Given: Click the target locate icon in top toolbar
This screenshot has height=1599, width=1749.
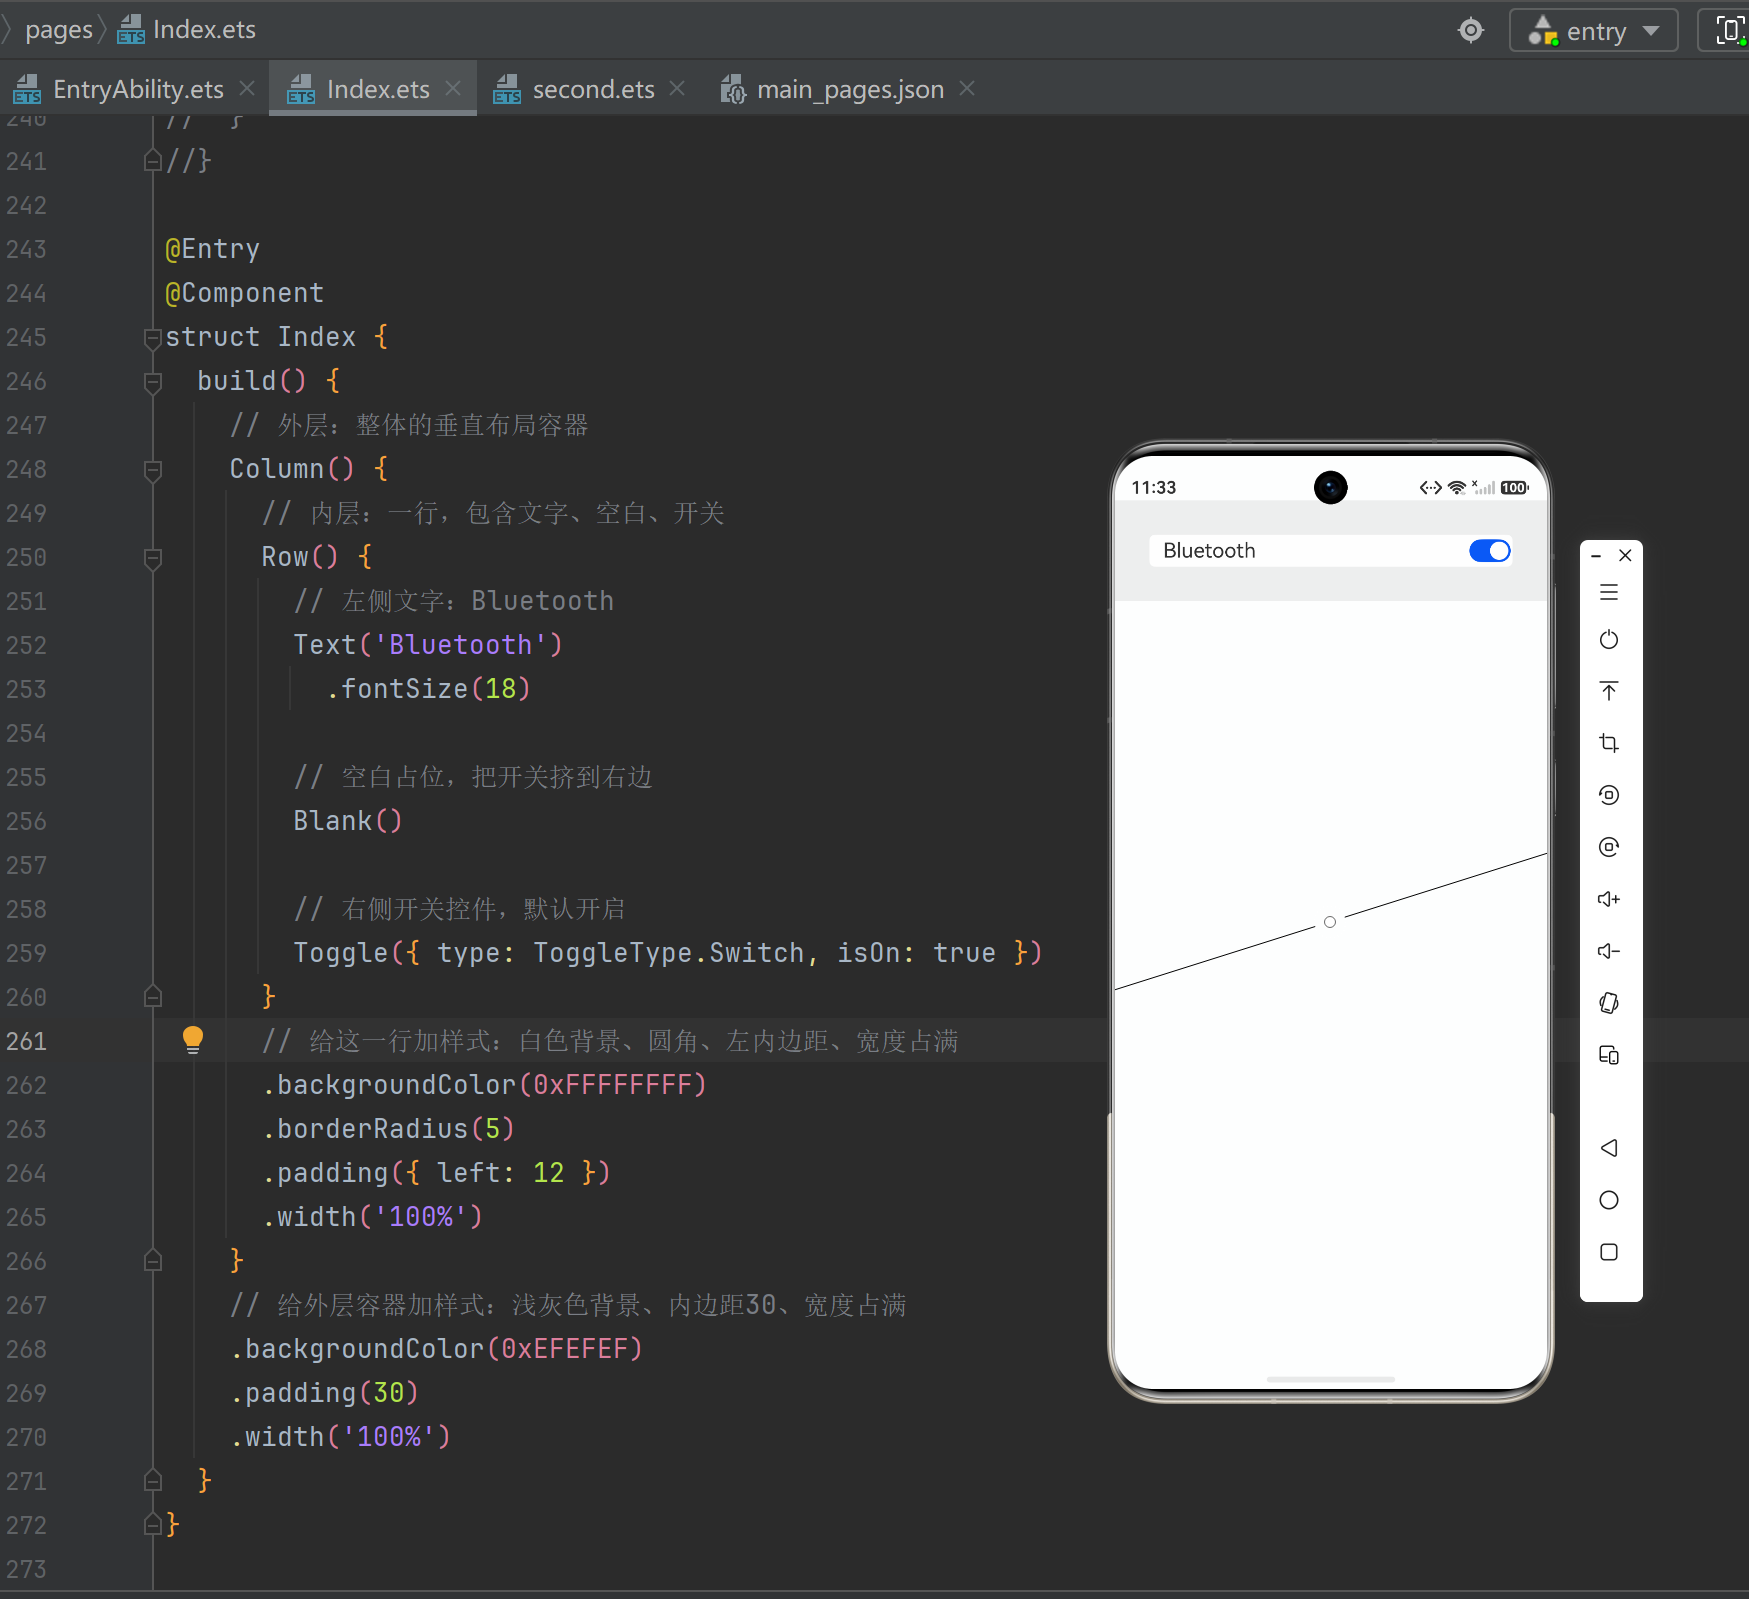Looking at the screenshot, I should pos(1470,30).
